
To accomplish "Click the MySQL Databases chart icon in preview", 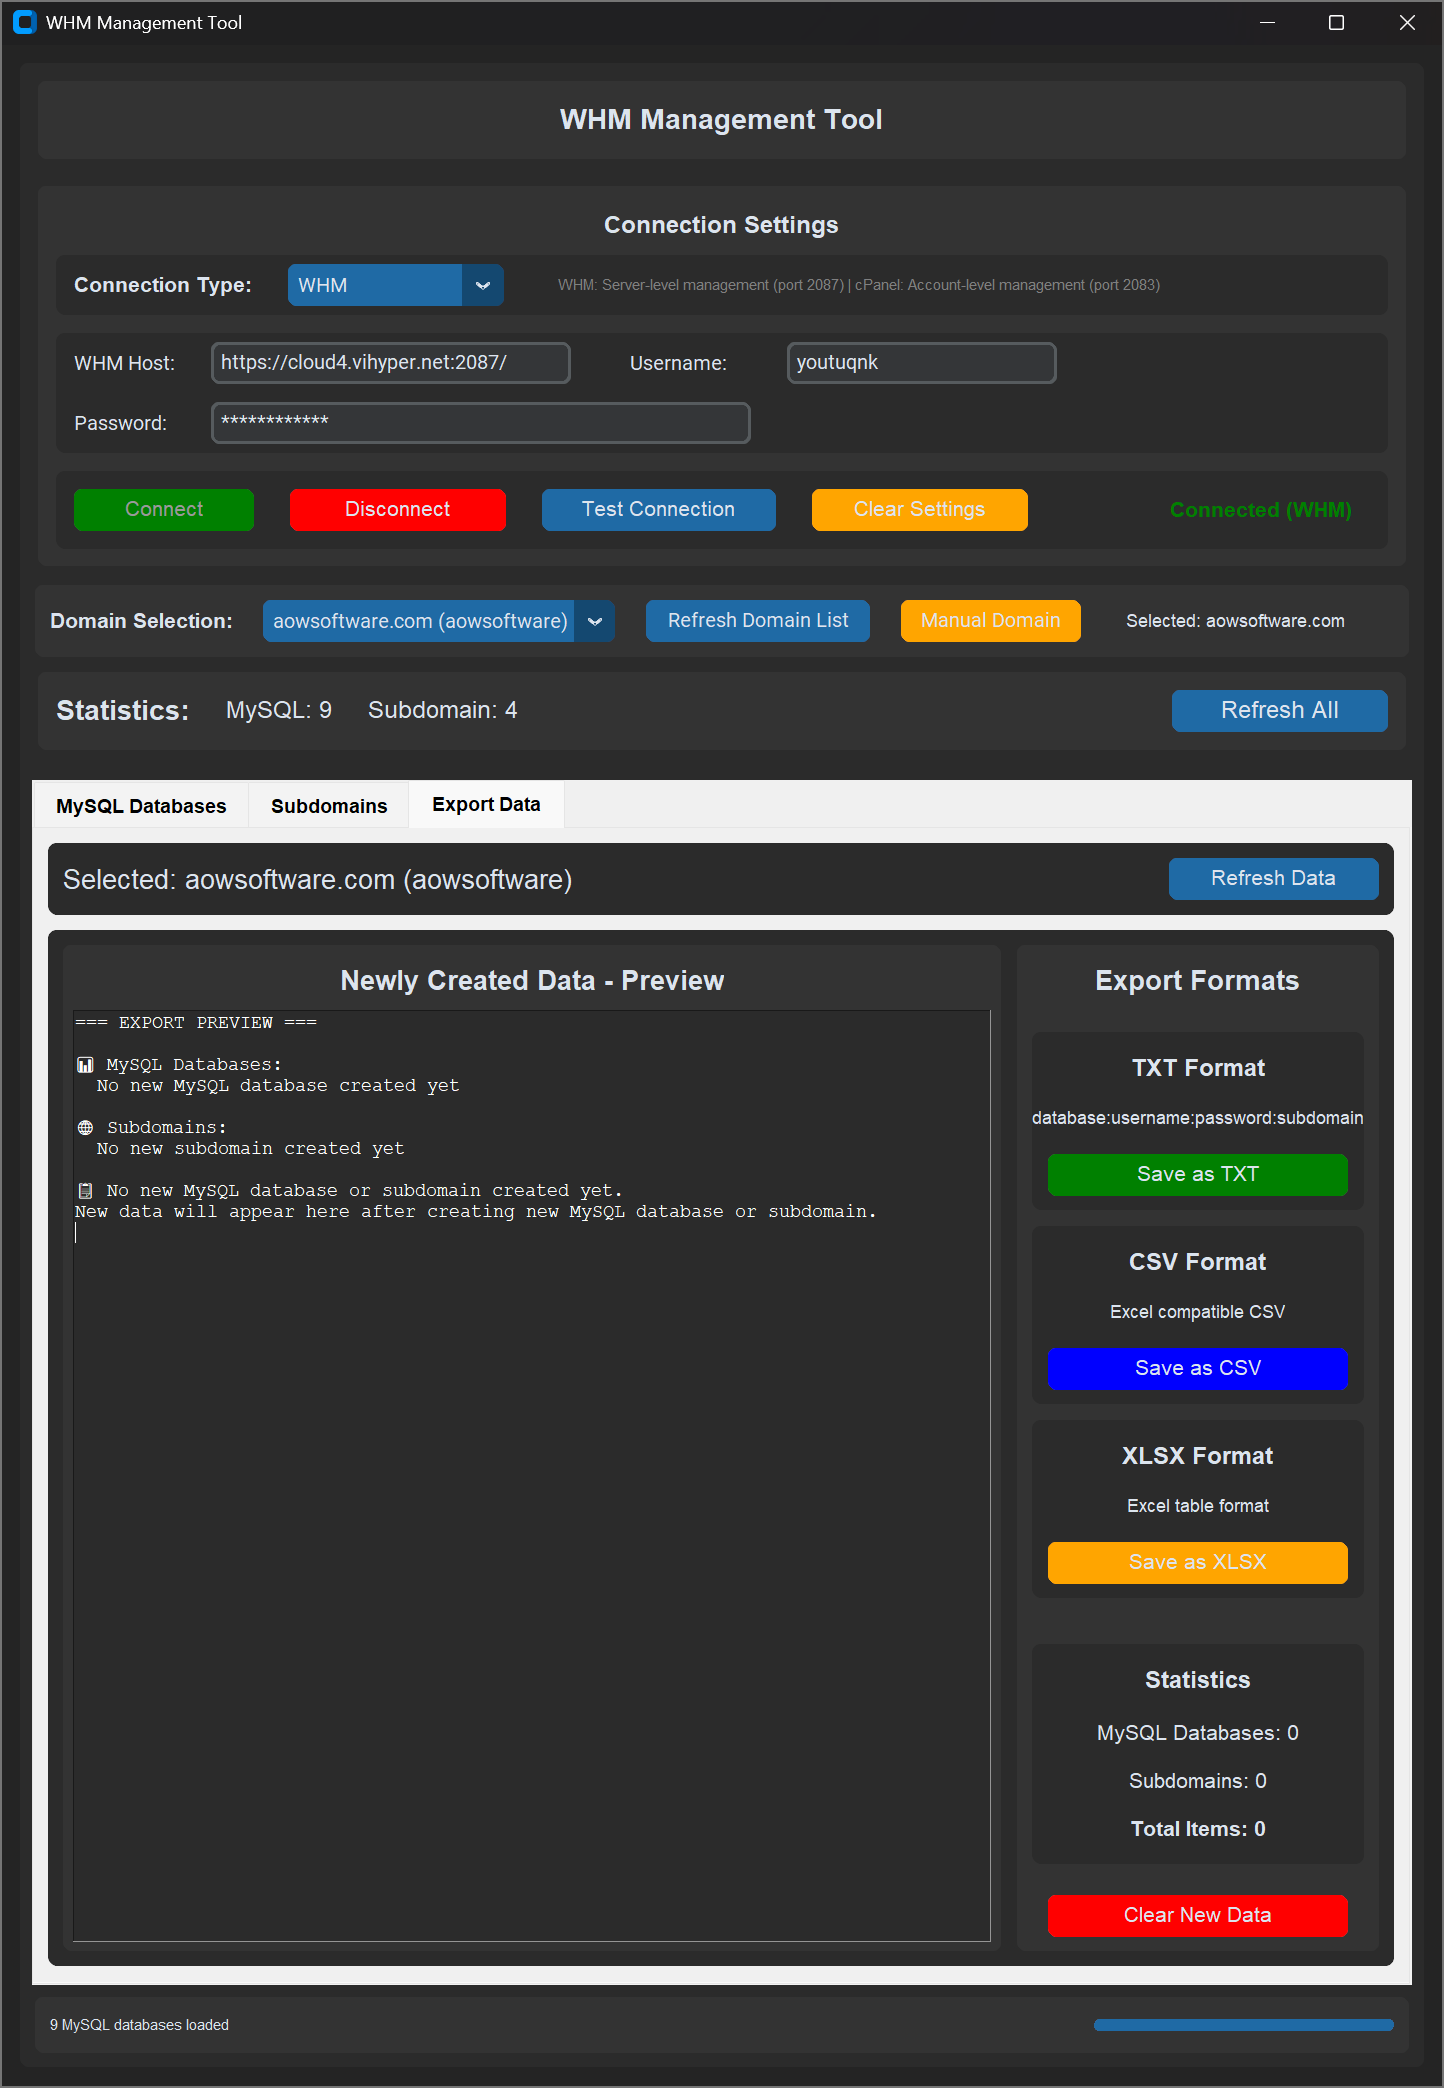I will pos(85,1065).
